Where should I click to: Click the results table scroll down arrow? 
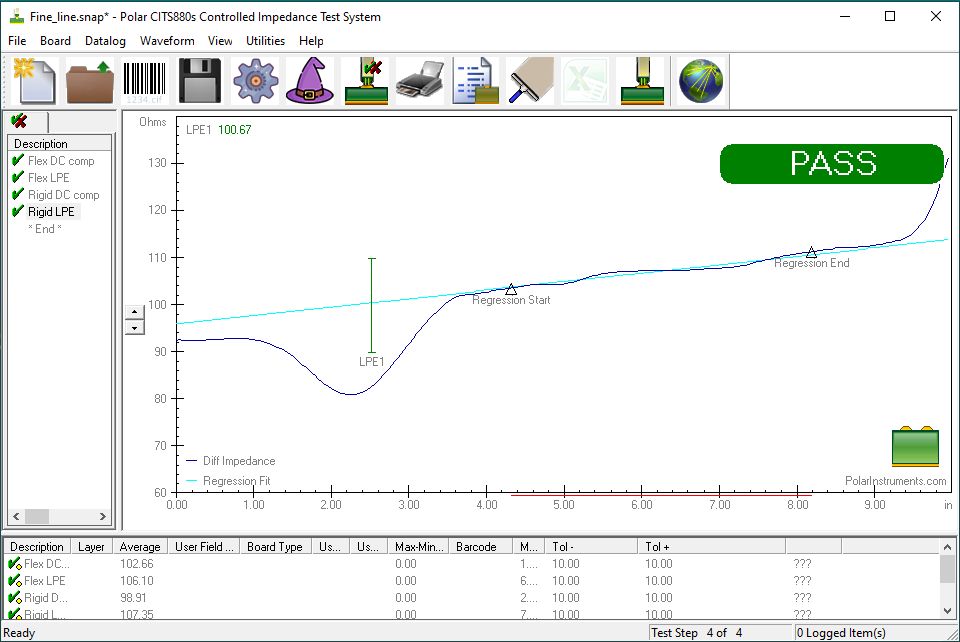pyautogui.click(x=947, y=610)
